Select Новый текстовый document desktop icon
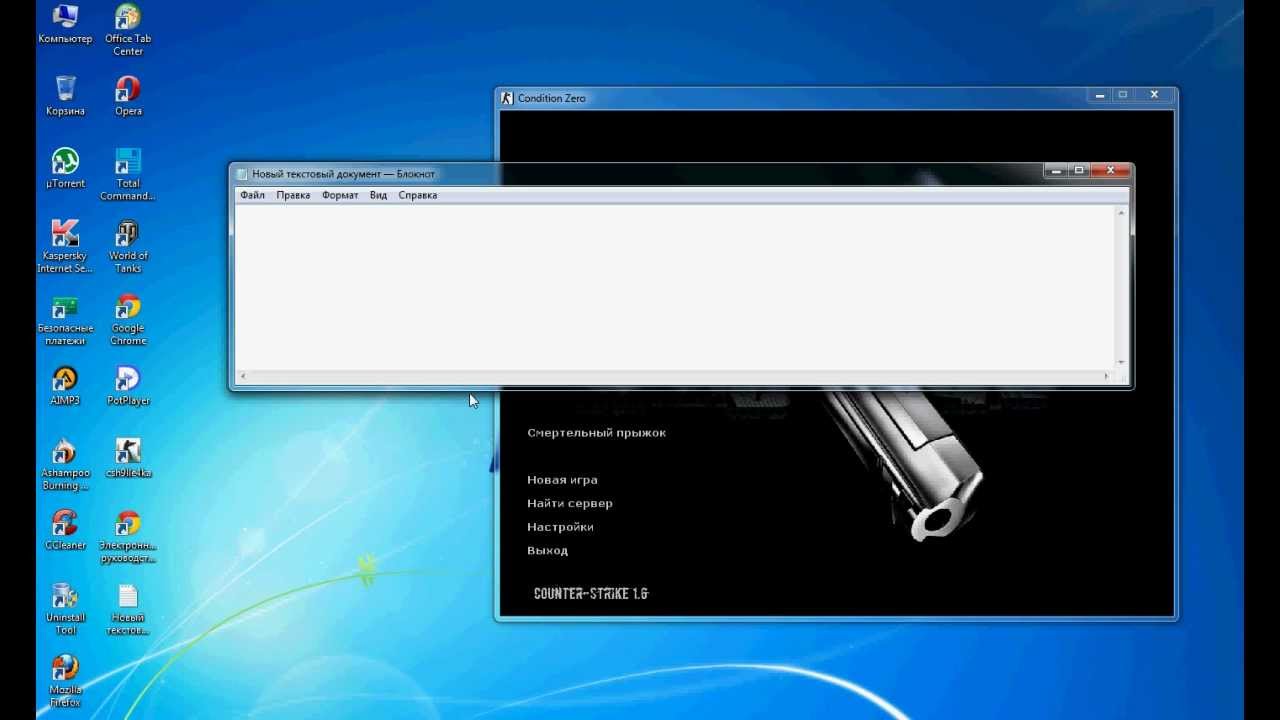1280x720 pixels. coord(128,608)
